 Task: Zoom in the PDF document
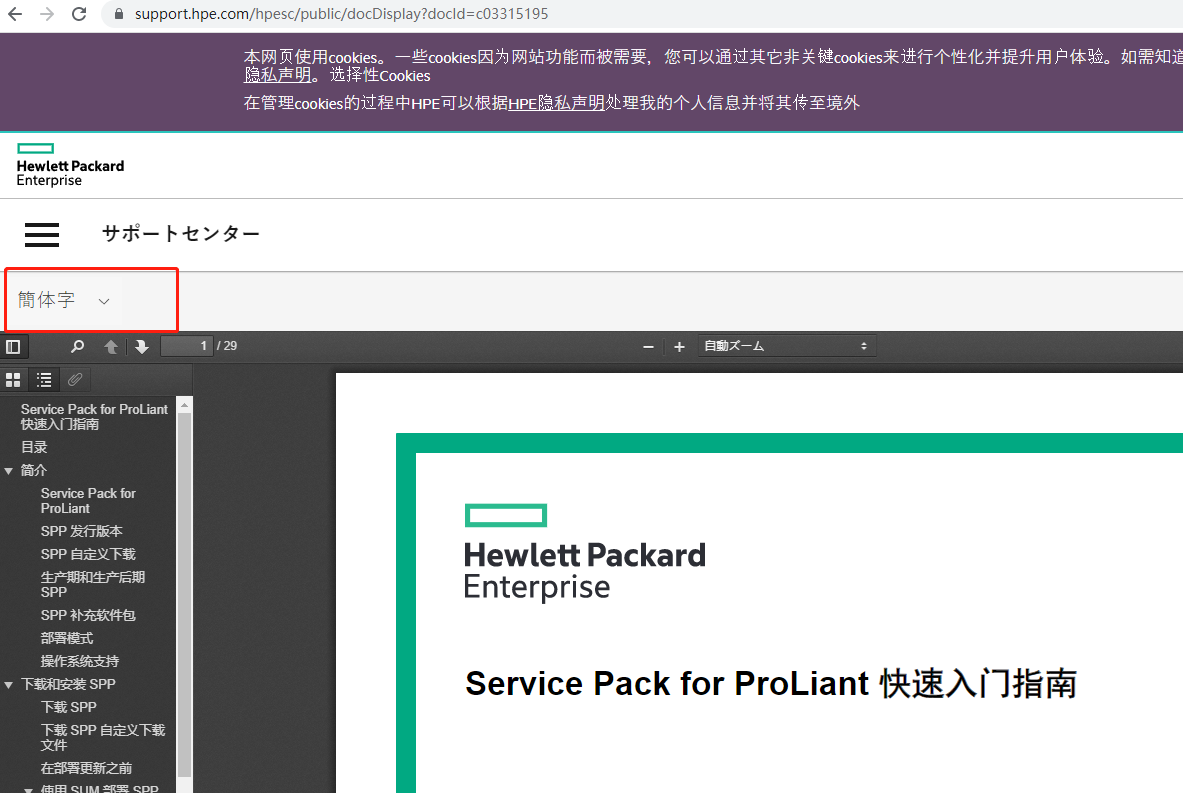(x=679, y=346)
